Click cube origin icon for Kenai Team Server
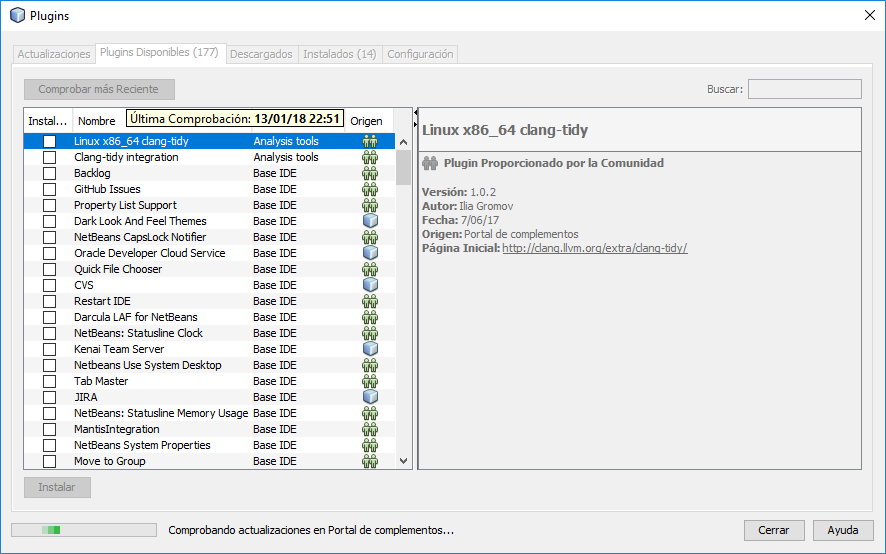The height and width of the screenshot is (554, 886). [x=370, y=349]
